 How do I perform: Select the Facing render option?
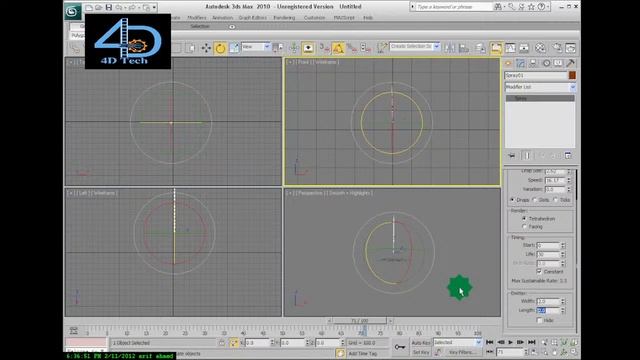pos(524,227)
